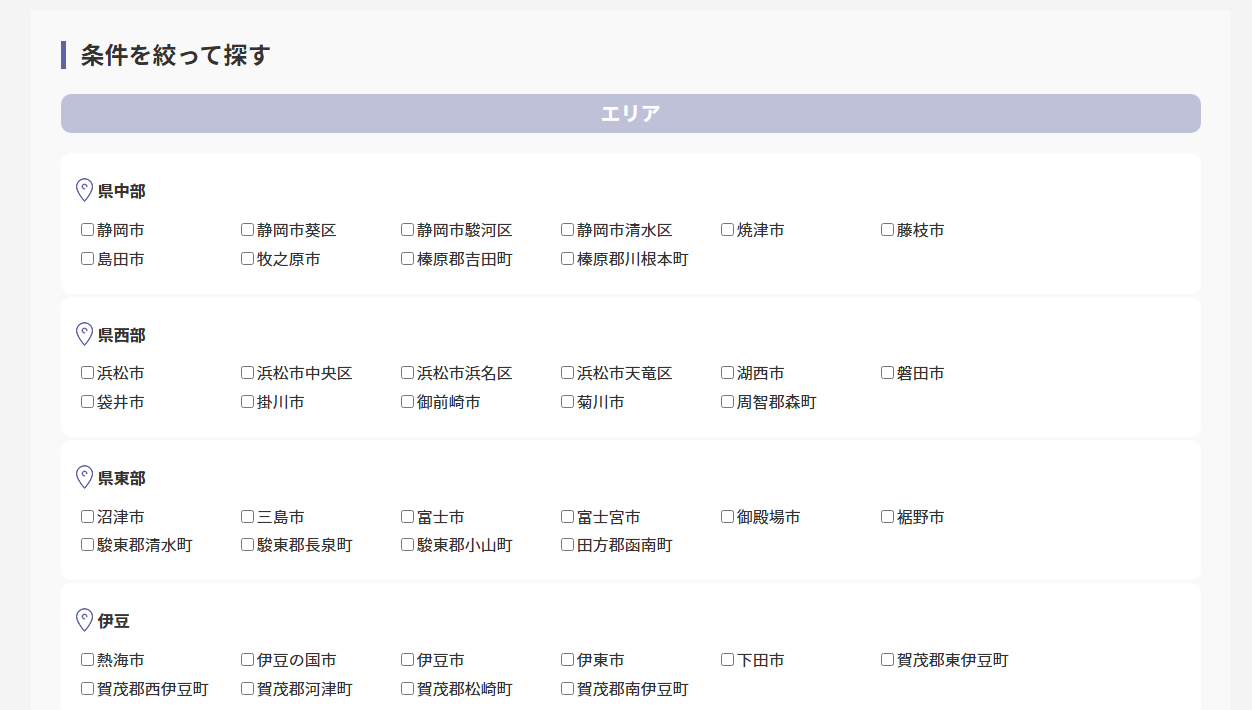The image size is (1252, 710).
Task: Select the 磐田市 checkbox
Action: click(x=887, y=373)
